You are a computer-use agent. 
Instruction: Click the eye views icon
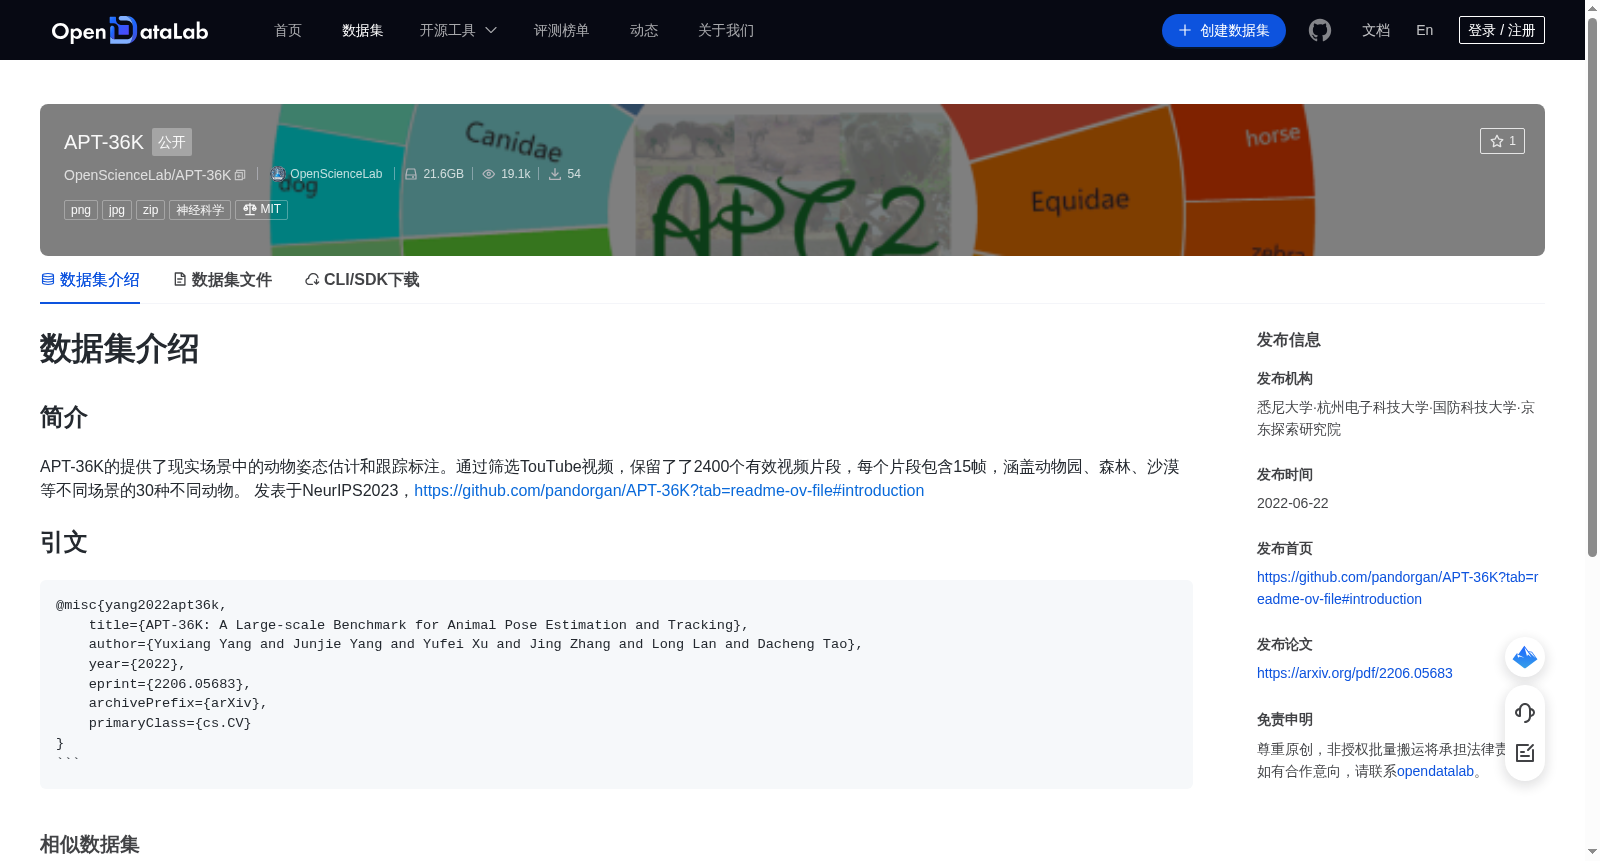click(x=489, y=174)
